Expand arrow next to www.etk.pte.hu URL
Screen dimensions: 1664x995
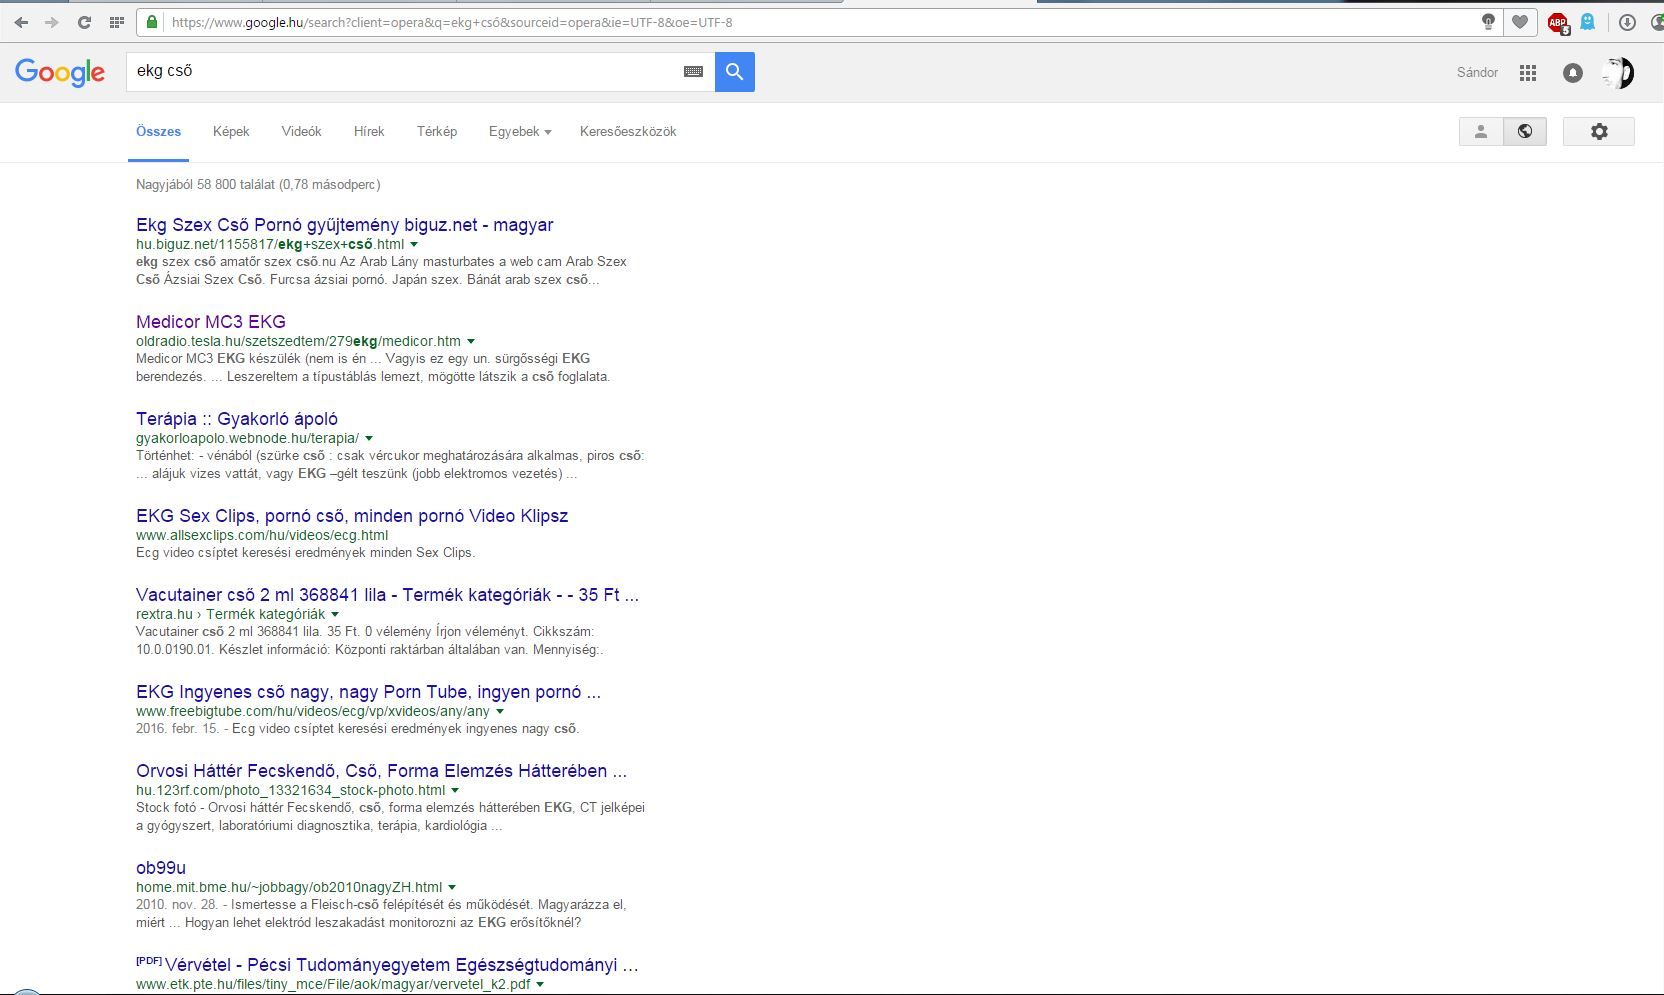540,984
